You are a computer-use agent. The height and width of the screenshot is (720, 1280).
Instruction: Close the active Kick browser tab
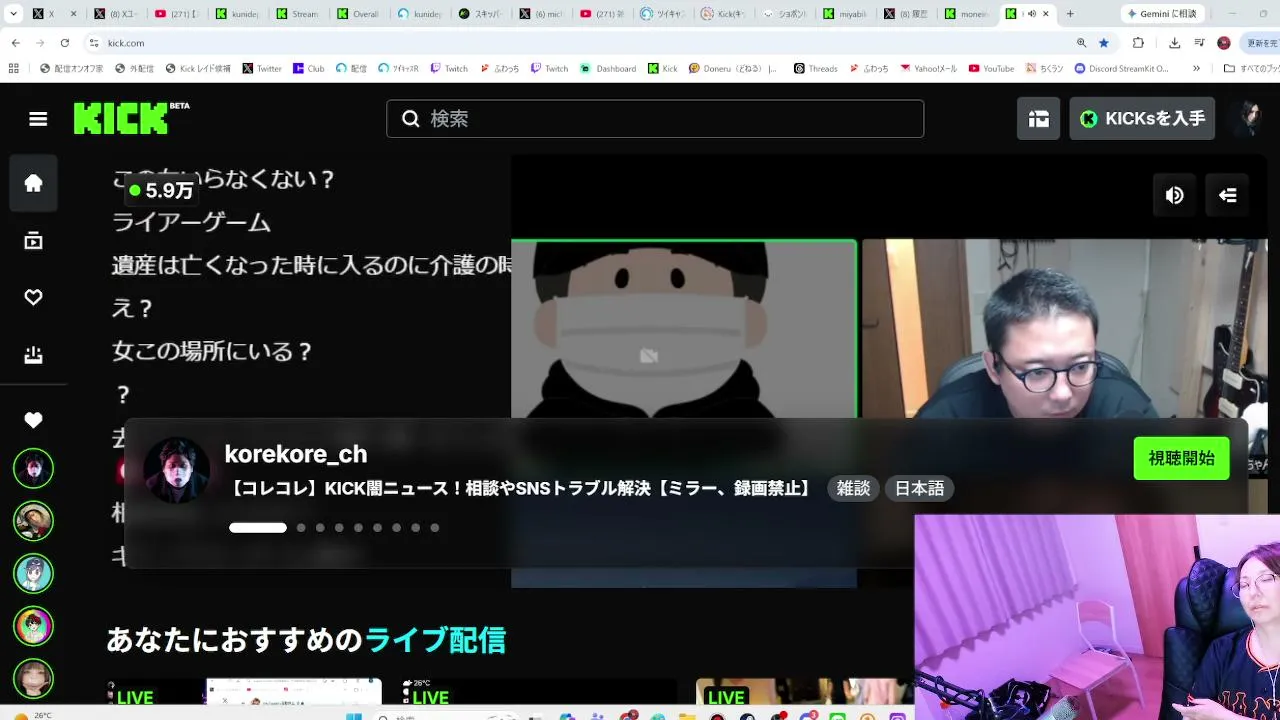1046,14
